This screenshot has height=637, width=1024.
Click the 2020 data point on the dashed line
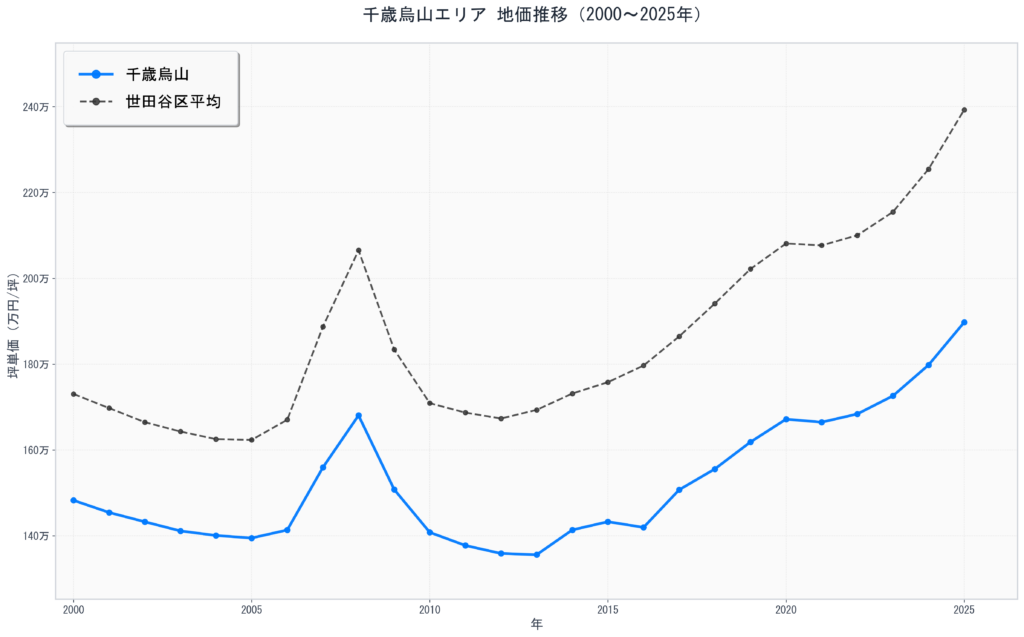tap(786, 243)
